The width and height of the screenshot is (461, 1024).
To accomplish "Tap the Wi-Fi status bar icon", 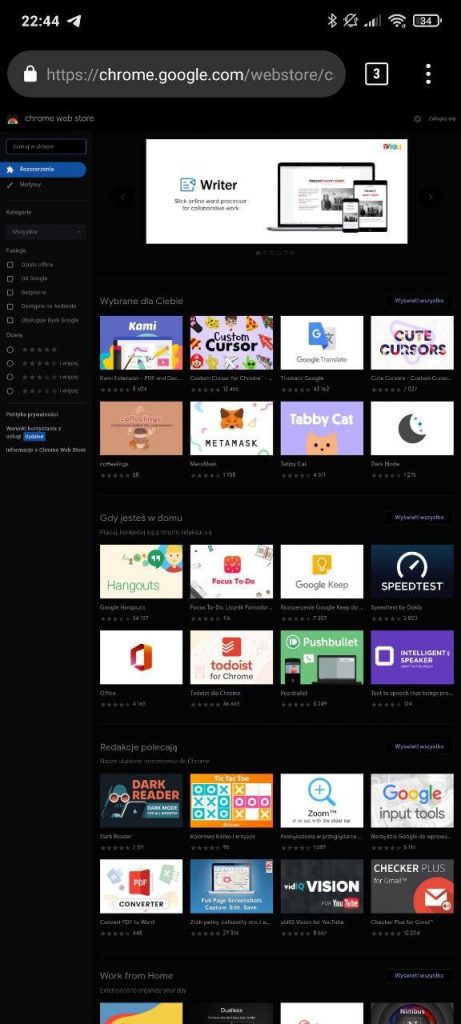I will coord(396,20).
